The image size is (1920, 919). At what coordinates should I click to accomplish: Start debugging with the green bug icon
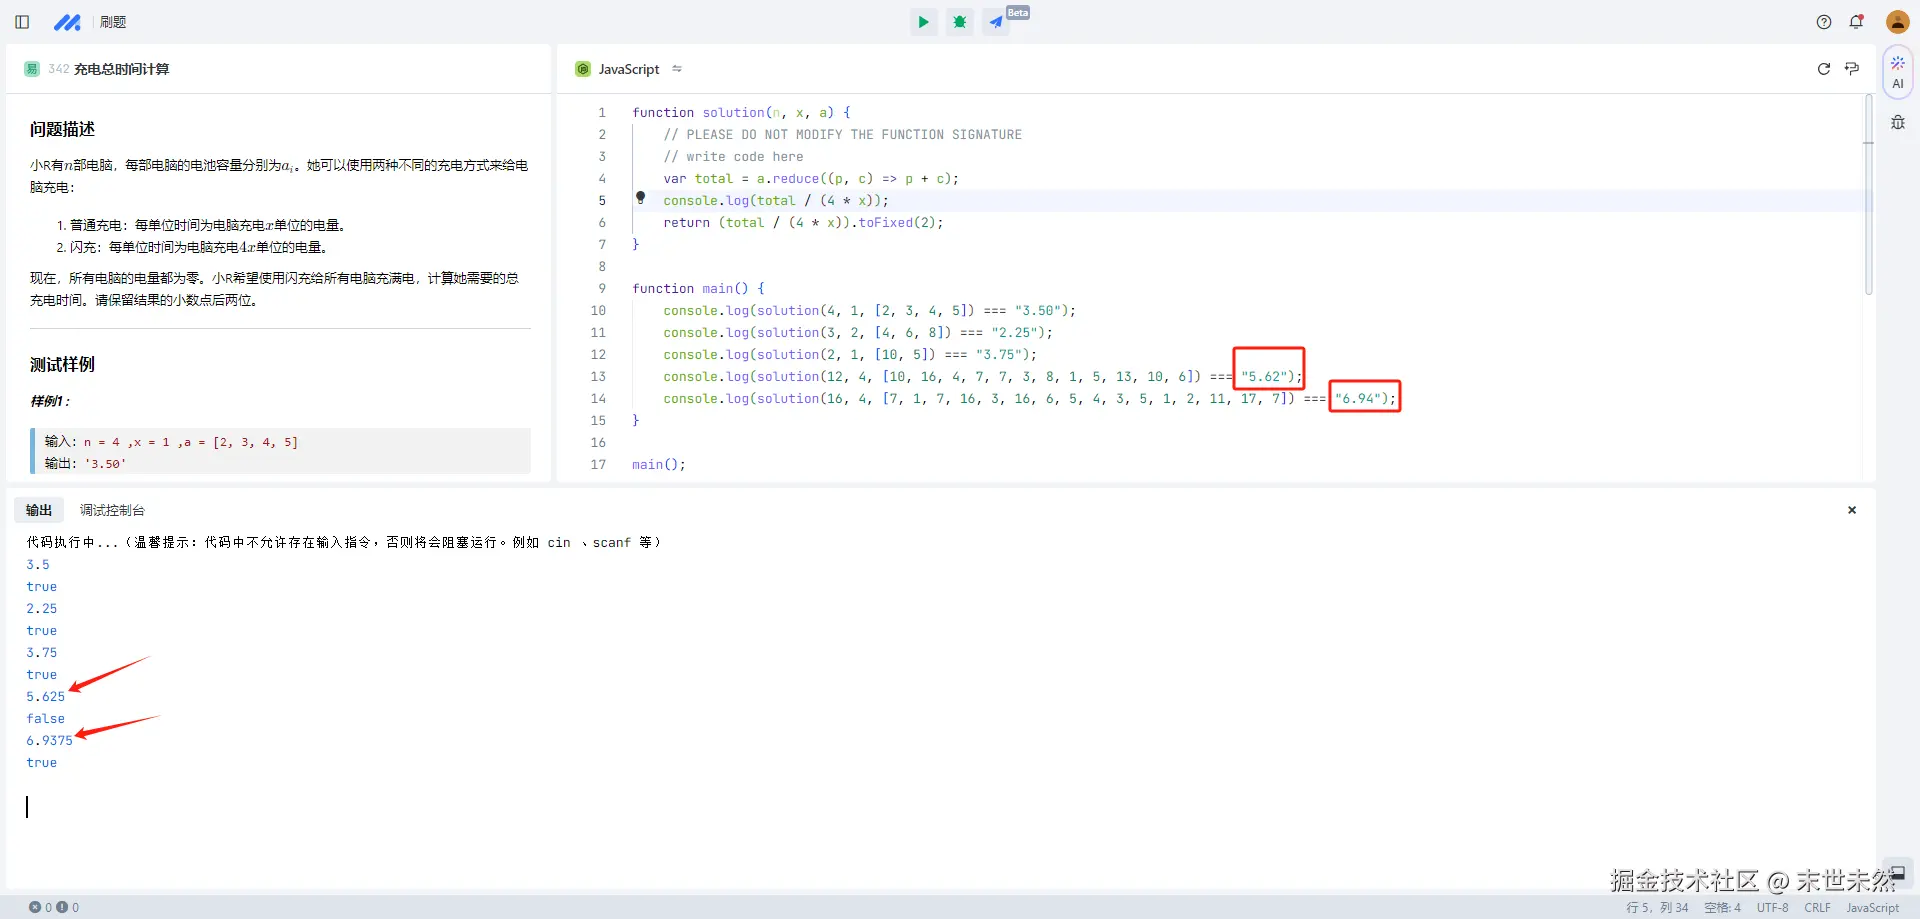(x=960, y=22)
